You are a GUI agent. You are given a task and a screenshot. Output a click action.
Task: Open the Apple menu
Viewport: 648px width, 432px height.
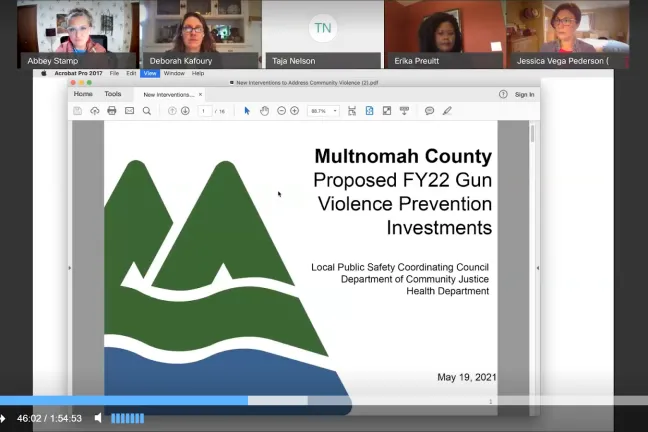click(x=43, y=74)
